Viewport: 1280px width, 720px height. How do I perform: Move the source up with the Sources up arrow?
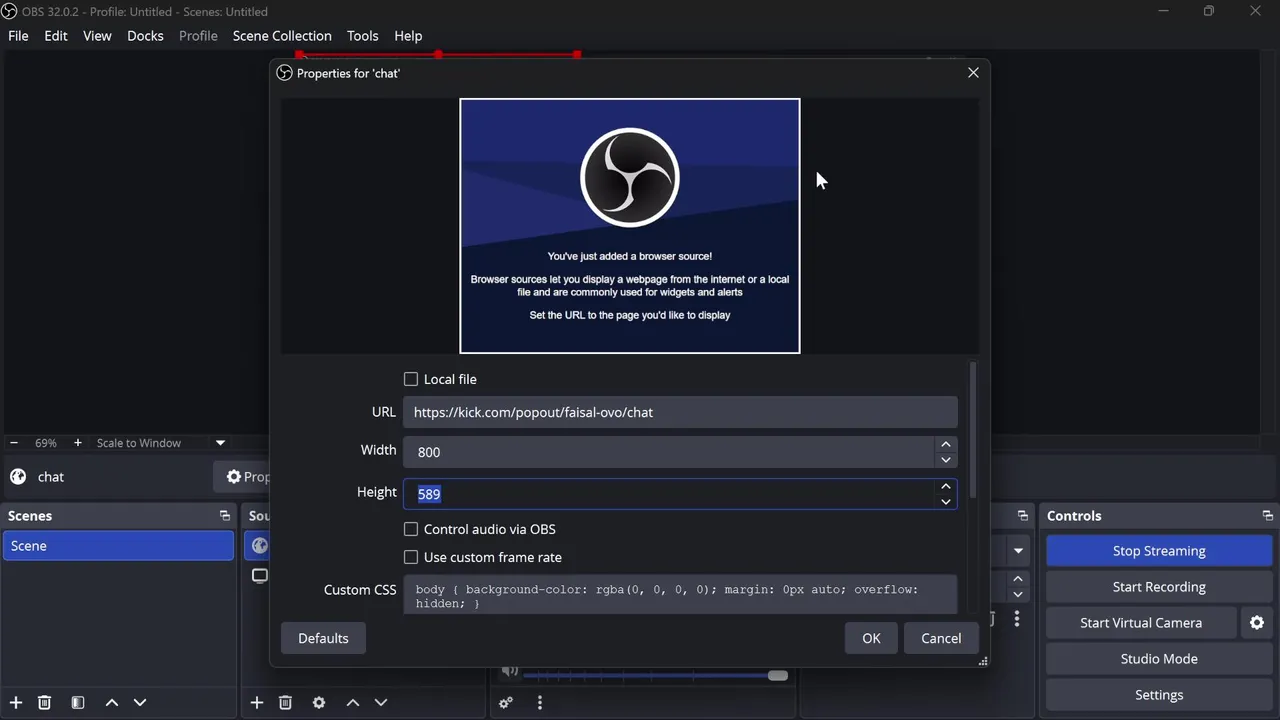[353, 703]
